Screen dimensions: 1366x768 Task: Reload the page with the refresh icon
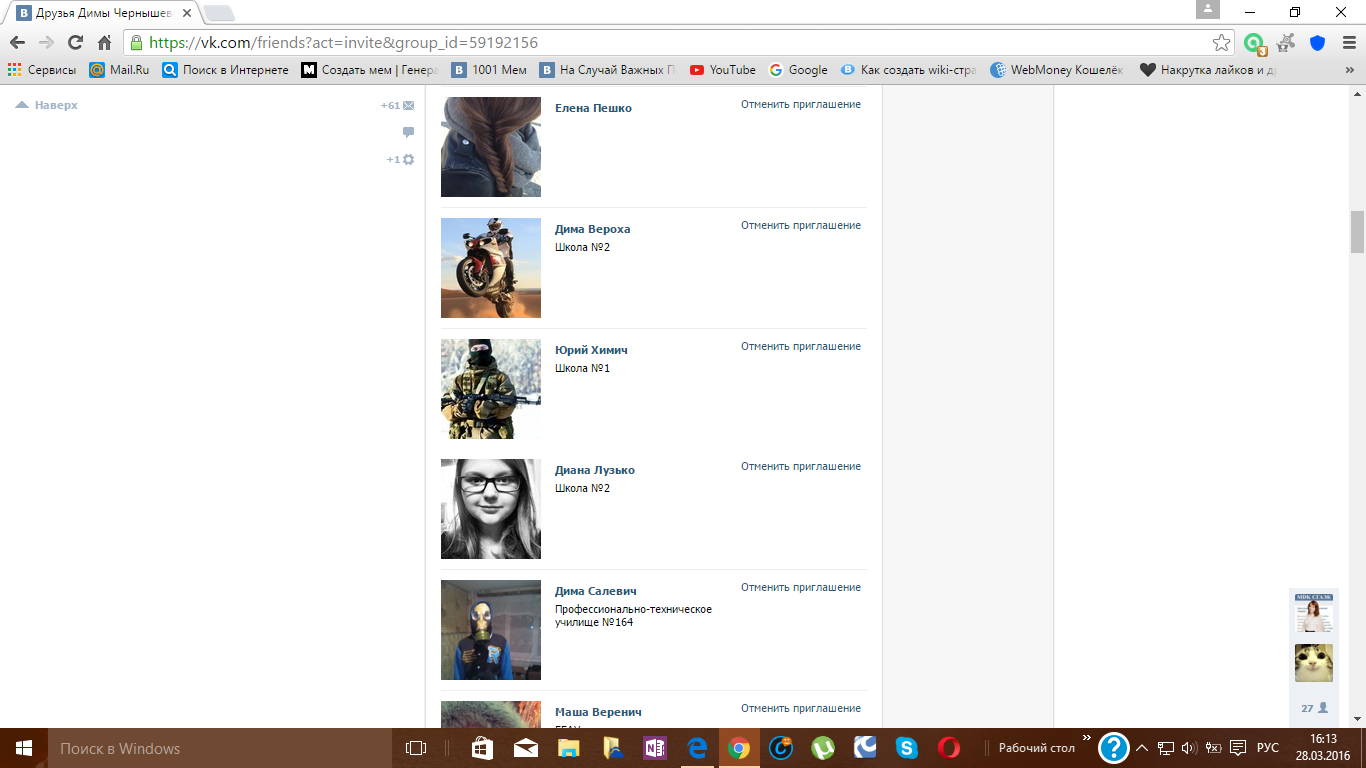pyautogui.click(x=75, y=43)
